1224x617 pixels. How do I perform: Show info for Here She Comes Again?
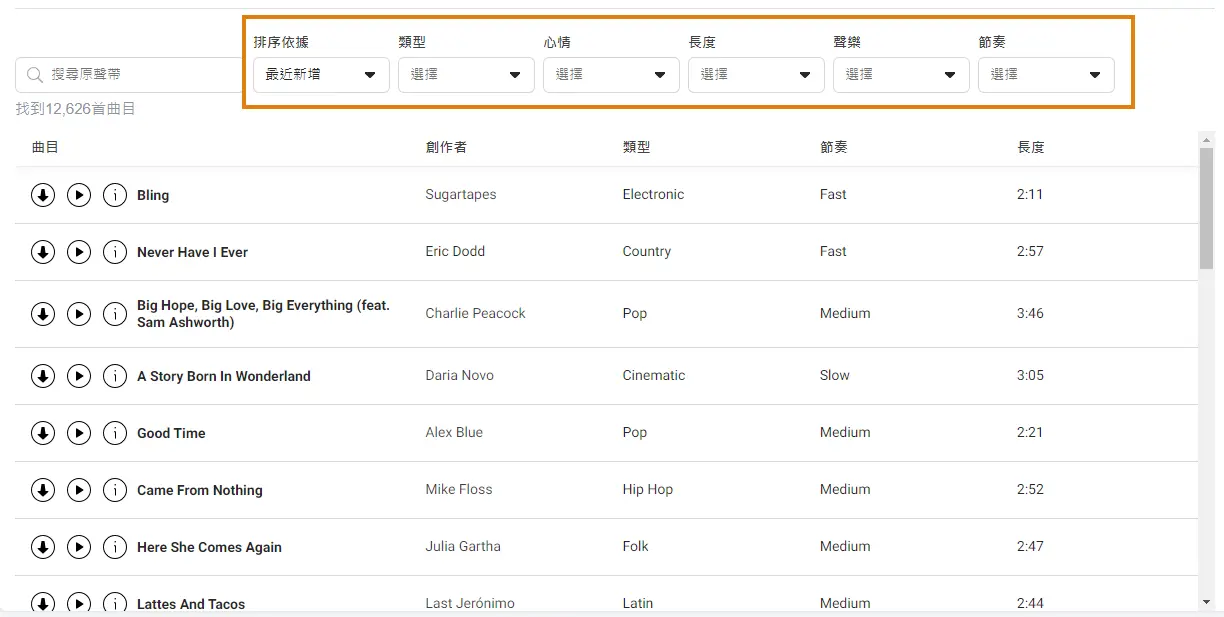(115, 547)
